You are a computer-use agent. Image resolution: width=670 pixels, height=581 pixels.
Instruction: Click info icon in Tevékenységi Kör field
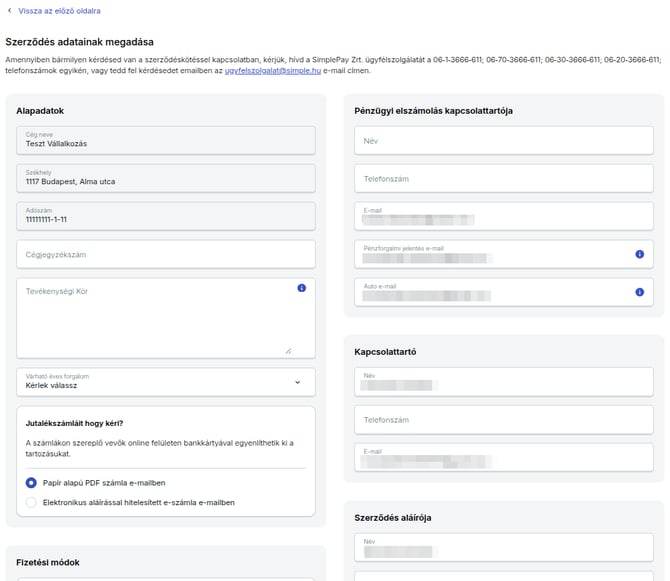coord(302,288)
